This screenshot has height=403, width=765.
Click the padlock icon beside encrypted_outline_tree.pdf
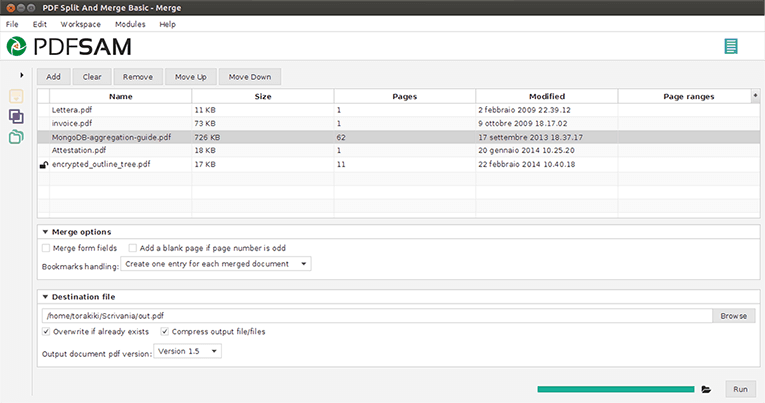tap(43, 164)
